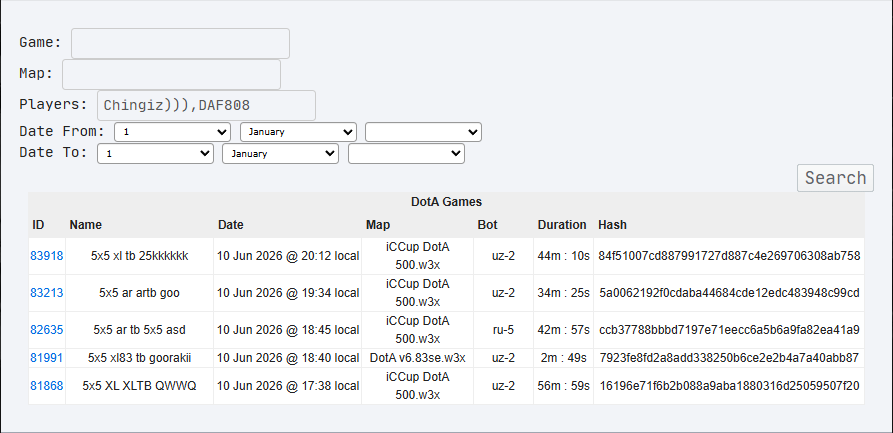Click duration '44m : 10s'
Screen dimensions: 893x433
pos(563,256)
